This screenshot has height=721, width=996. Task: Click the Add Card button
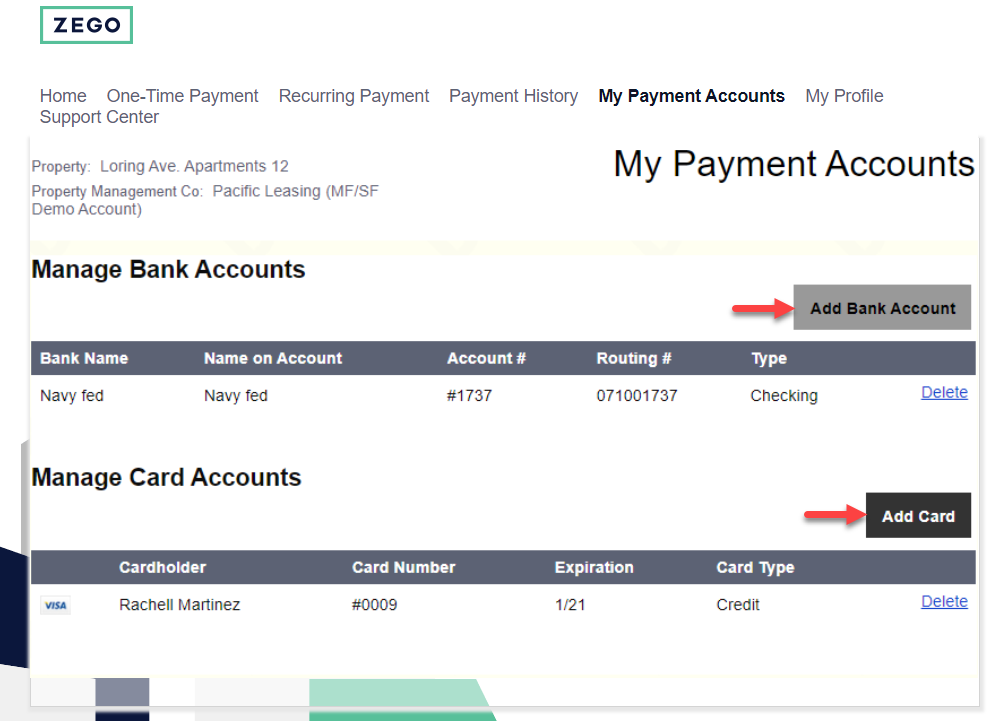917,515
